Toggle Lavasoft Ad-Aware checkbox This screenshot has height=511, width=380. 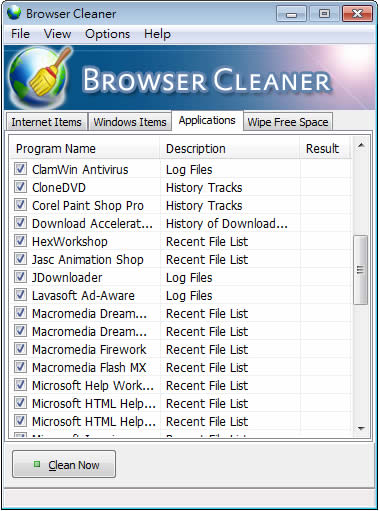click(x=20, y=295)
